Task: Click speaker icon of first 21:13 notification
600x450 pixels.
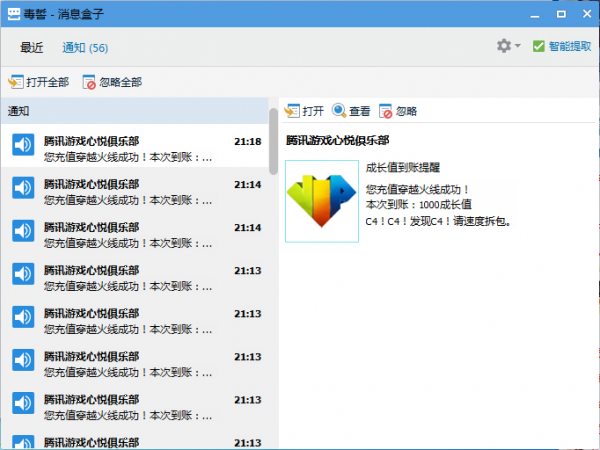Action: [x=23, y=274]
